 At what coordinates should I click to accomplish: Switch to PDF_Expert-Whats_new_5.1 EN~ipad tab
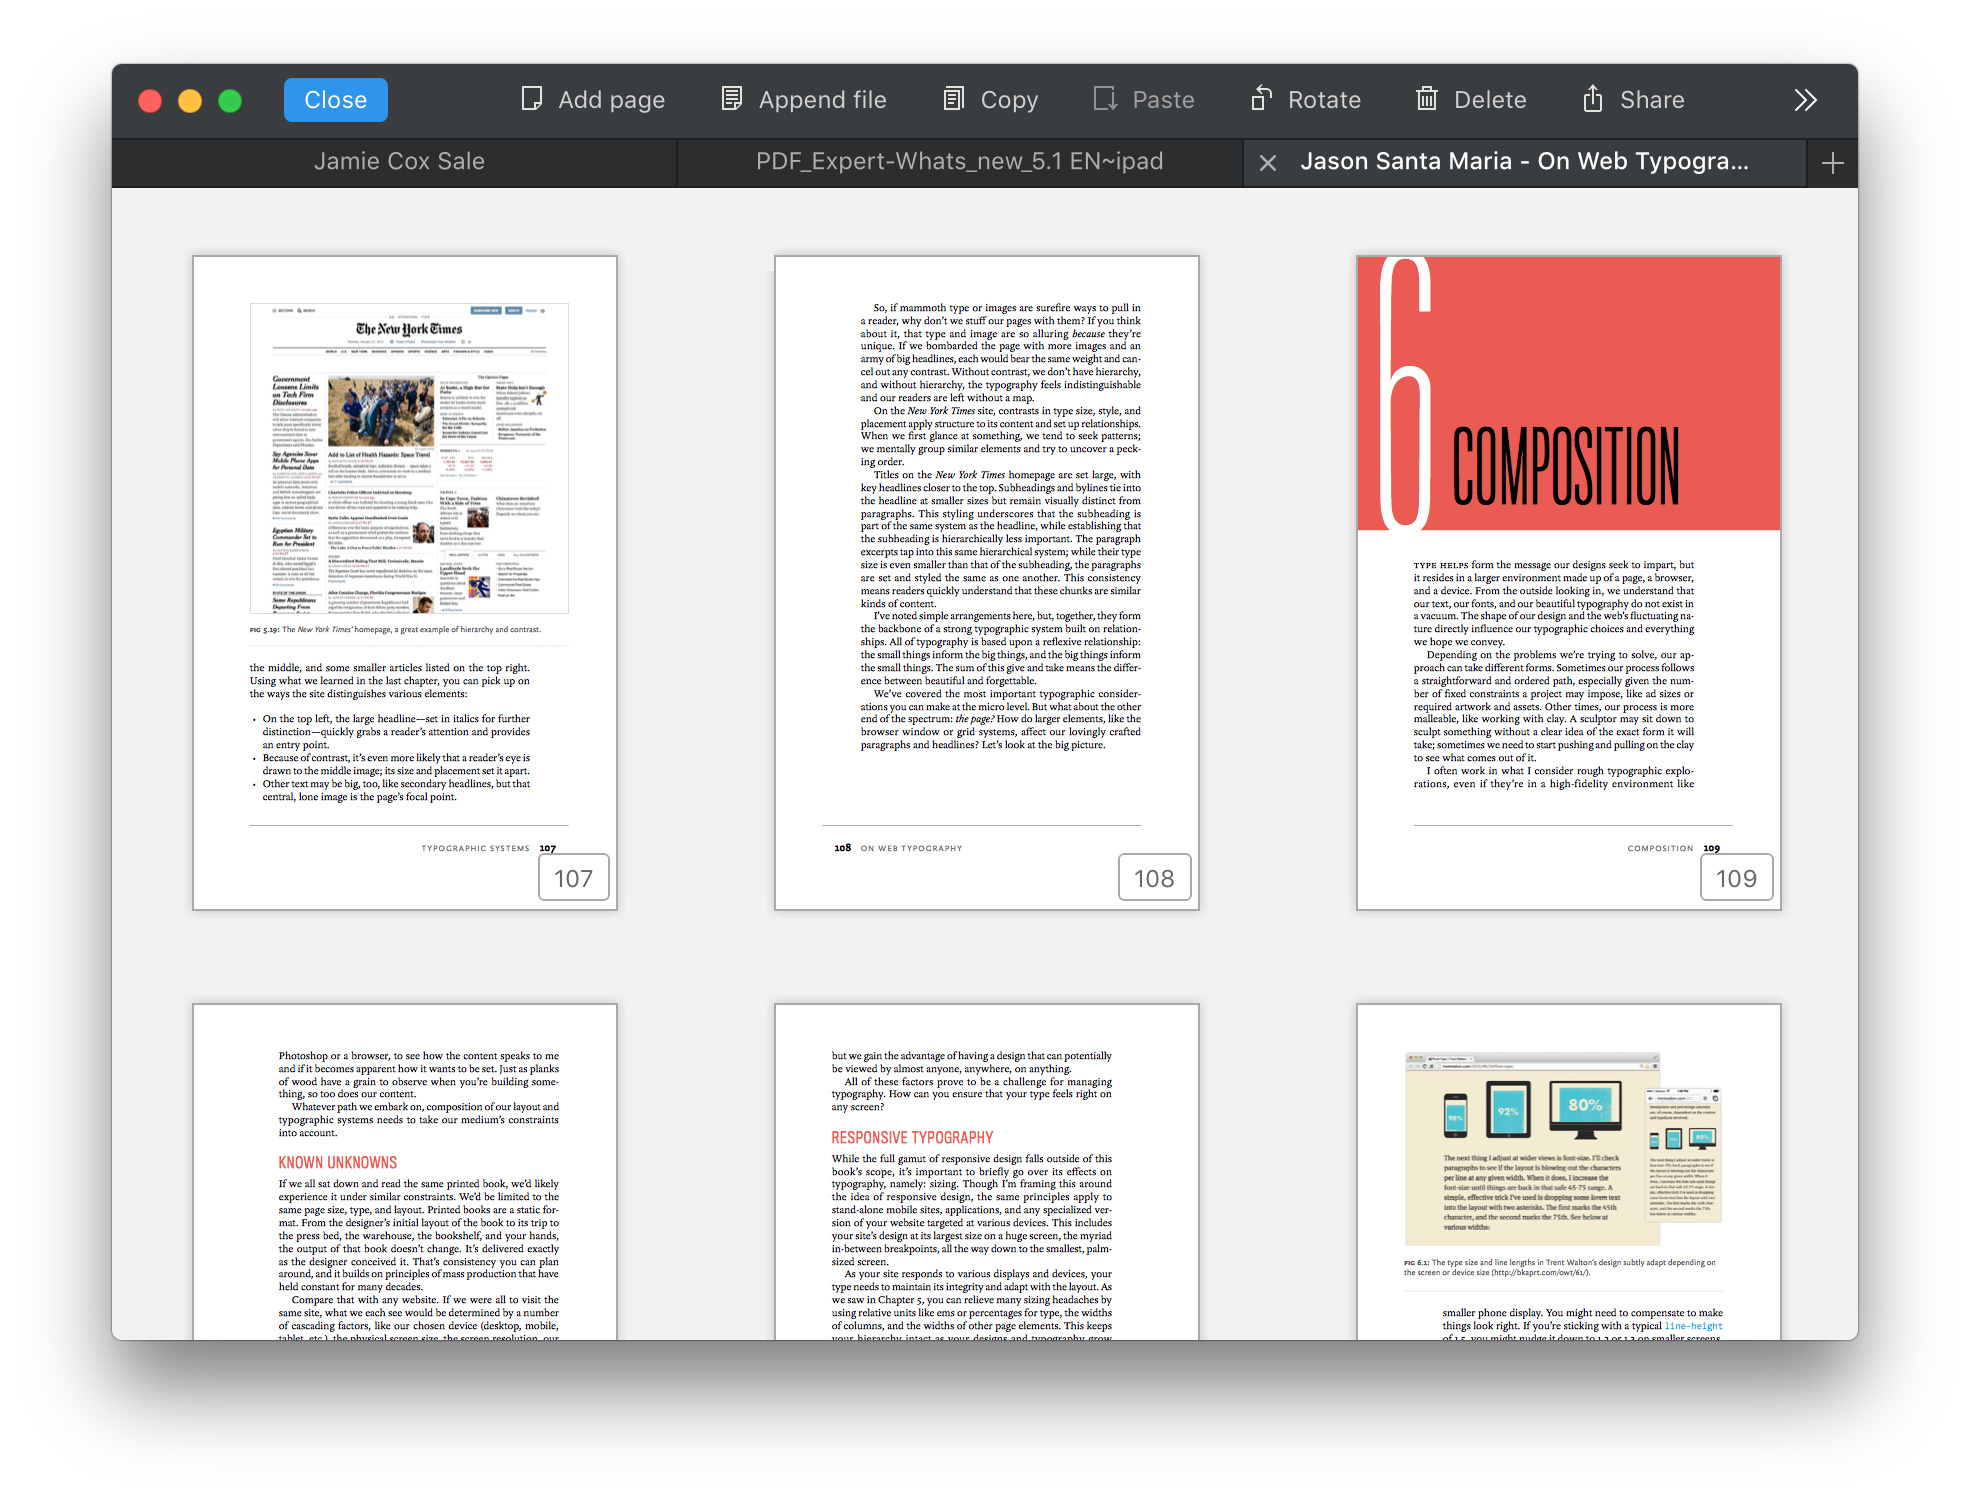[960, 162]
